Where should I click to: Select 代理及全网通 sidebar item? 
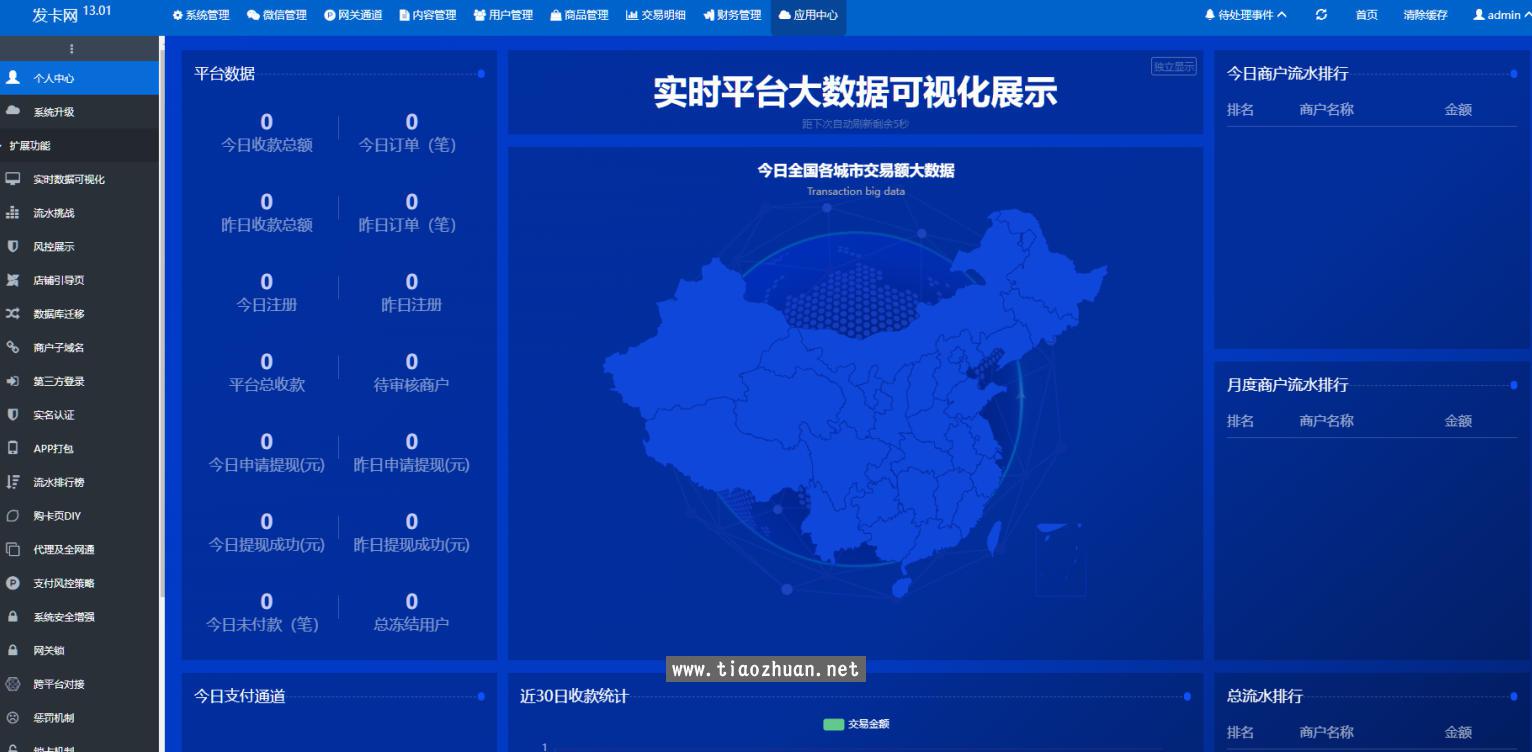[x=79, y=550]
